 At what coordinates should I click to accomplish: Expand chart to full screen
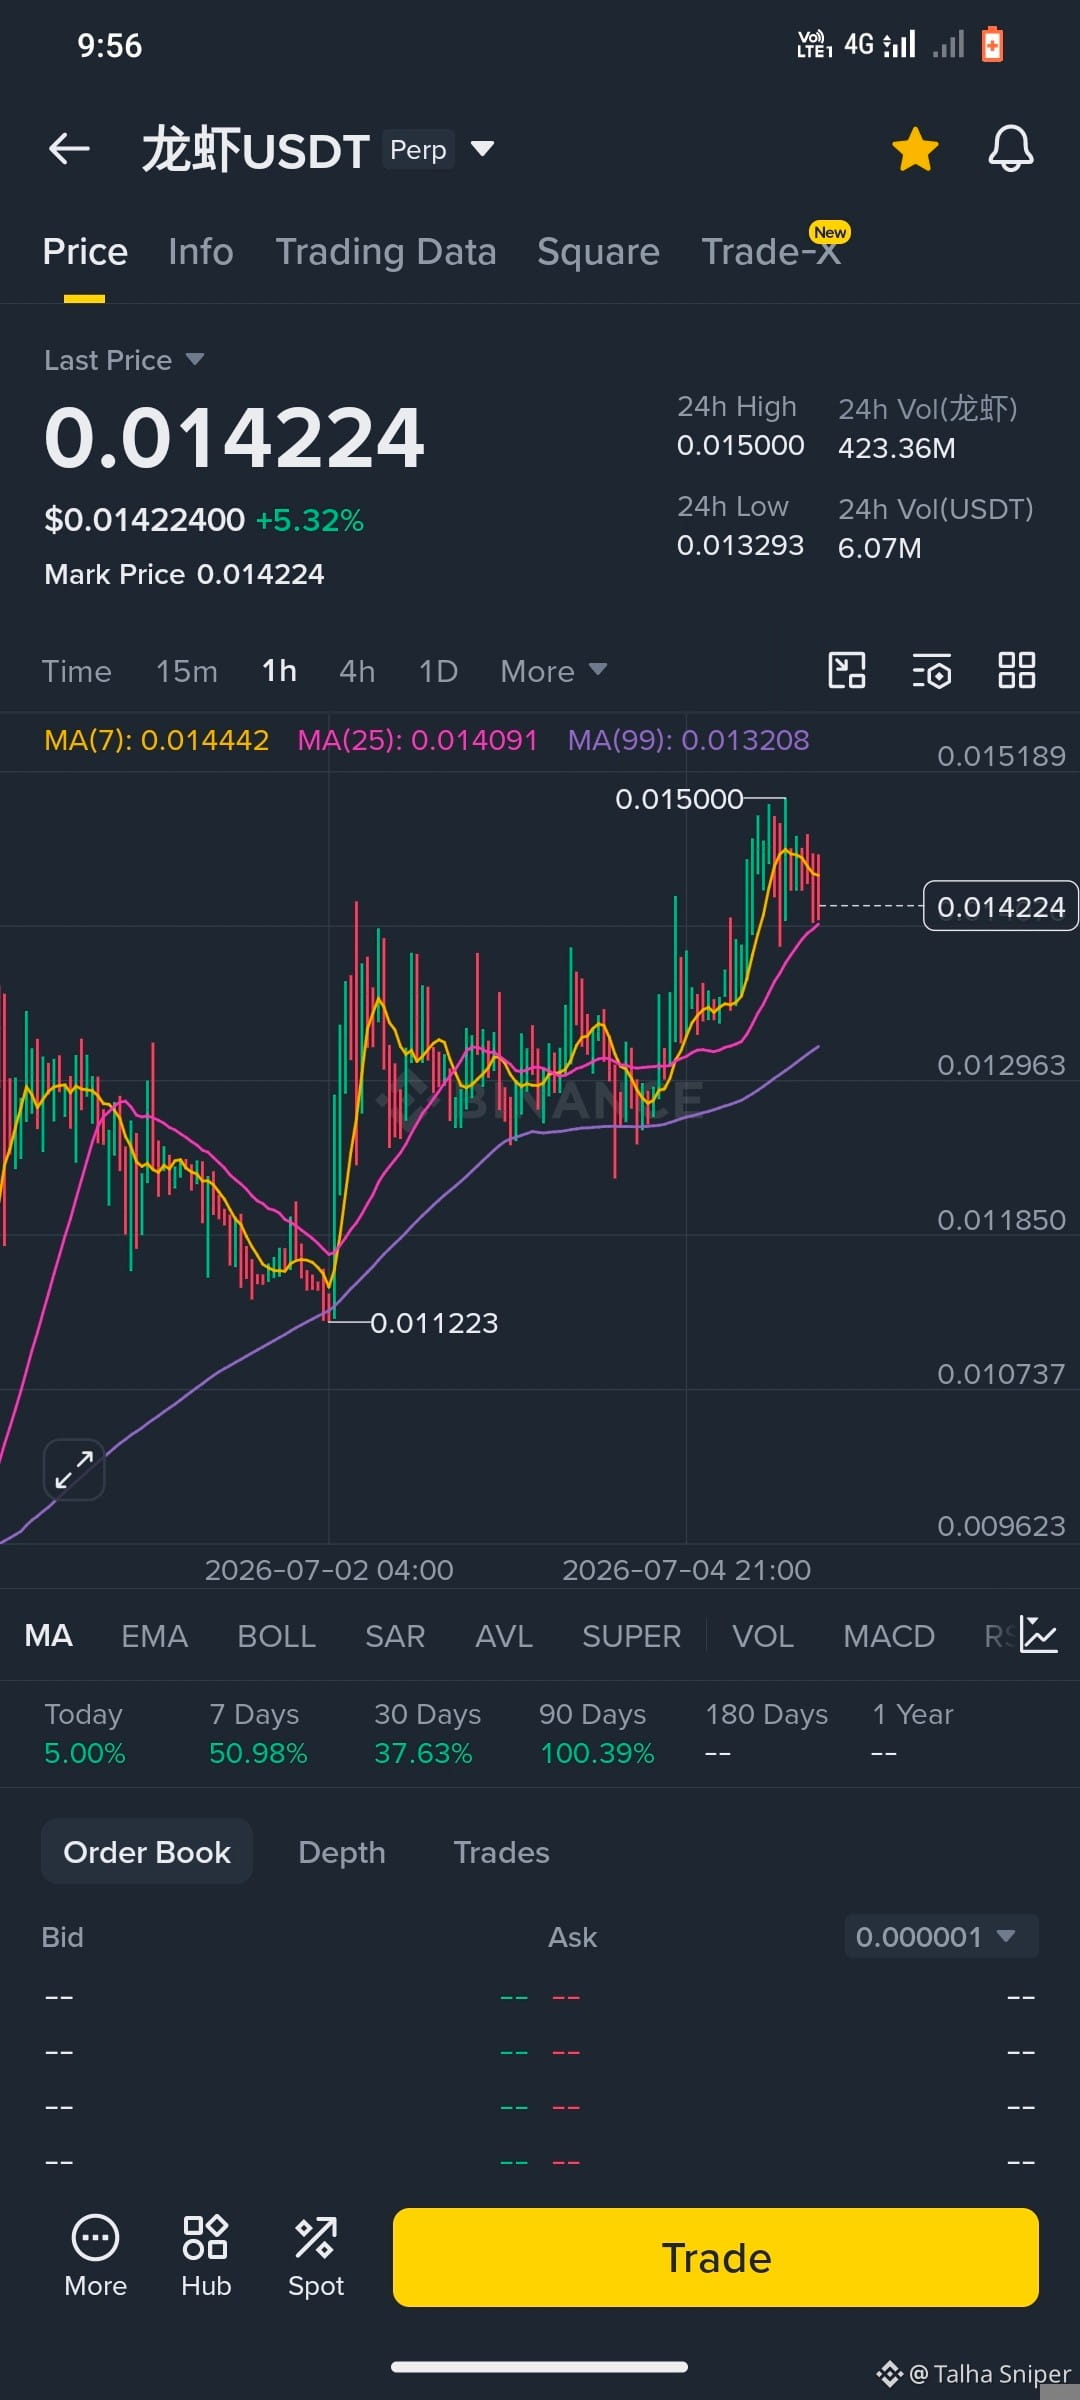point(74,1469)
